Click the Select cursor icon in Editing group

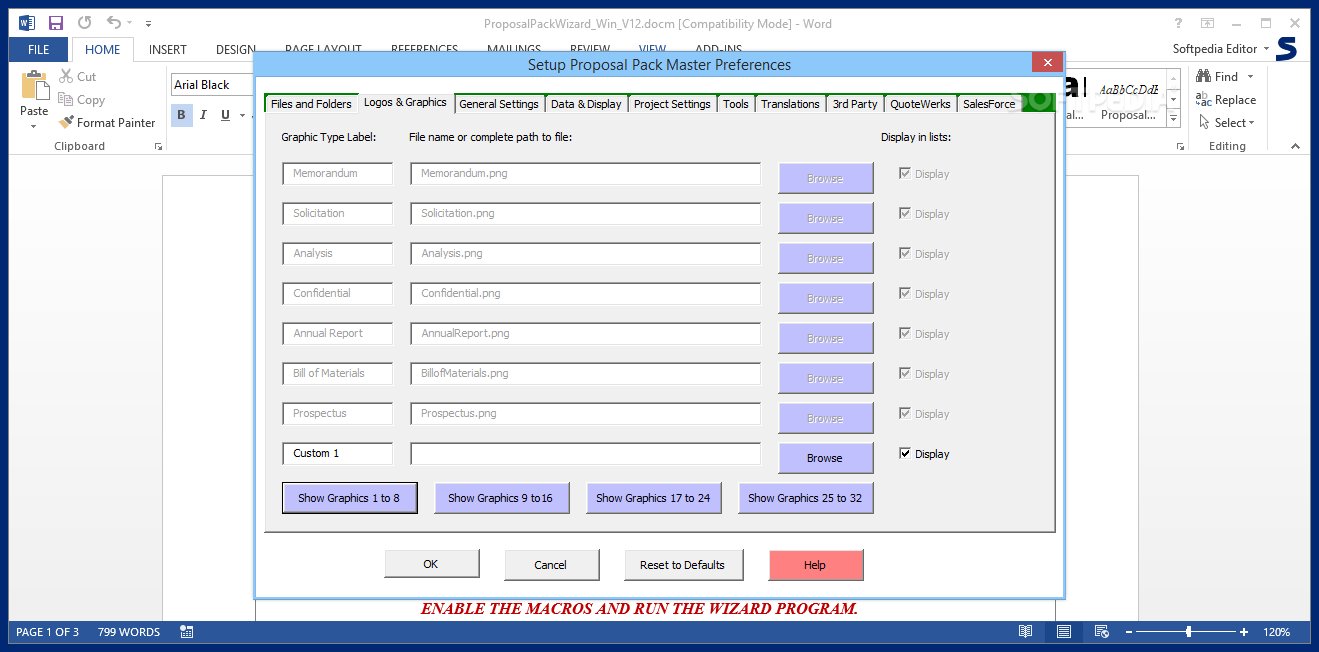(1204, 122)
